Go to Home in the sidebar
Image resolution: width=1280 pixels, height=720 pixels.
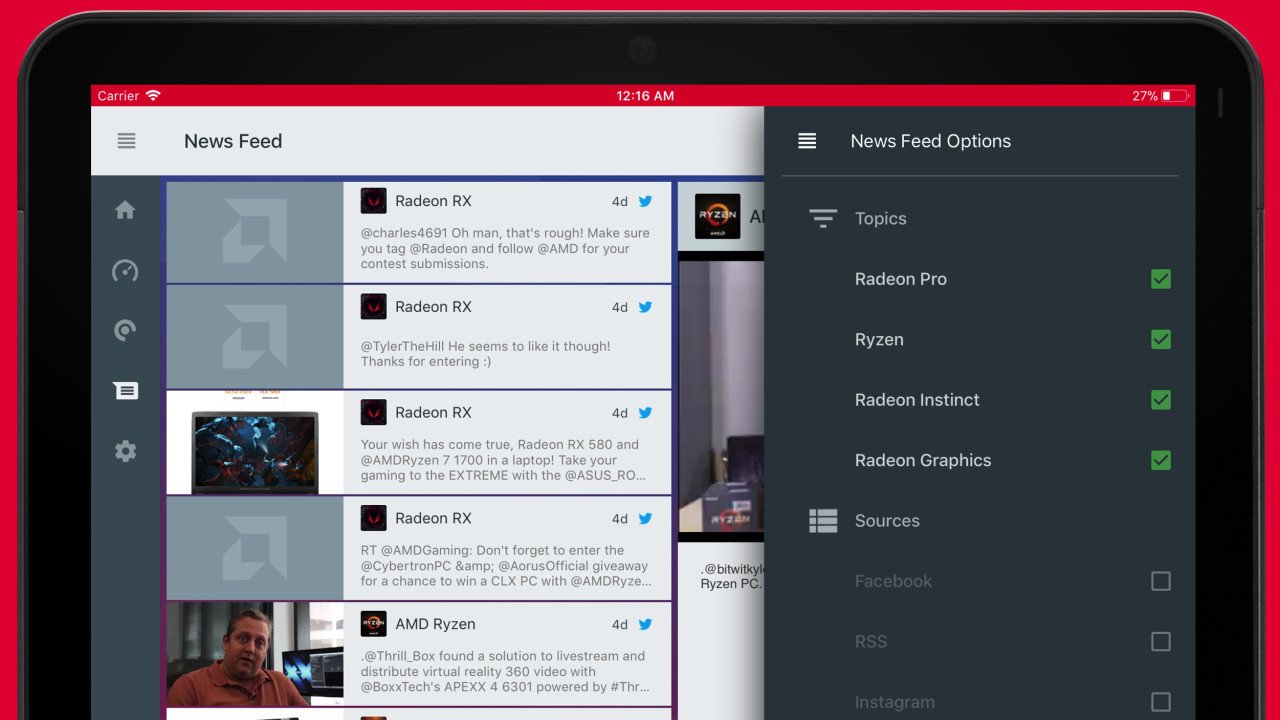click(125, 210)
